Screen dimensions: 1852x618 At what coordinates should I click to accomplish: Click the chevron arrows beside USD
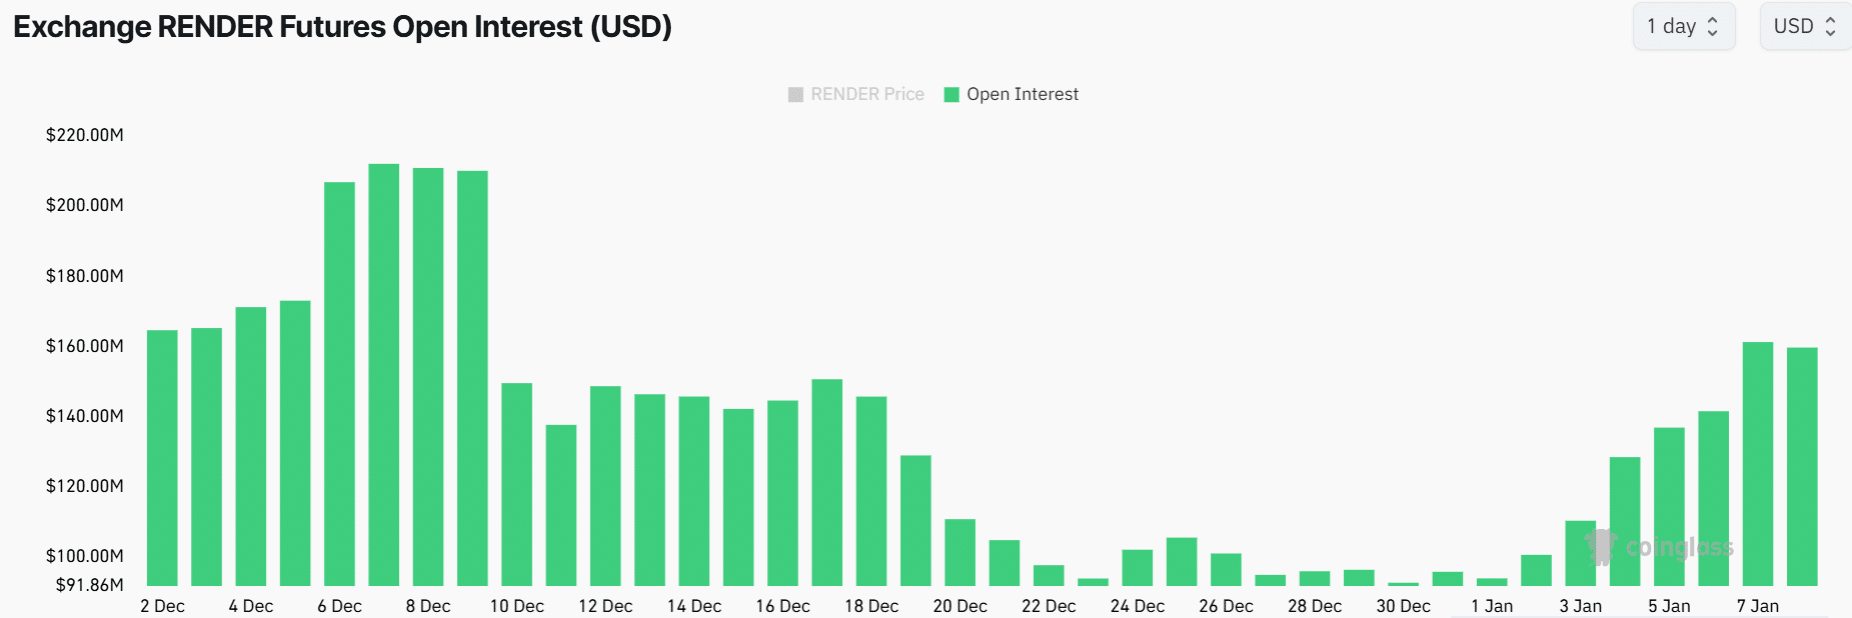[x=1830, y=27]
